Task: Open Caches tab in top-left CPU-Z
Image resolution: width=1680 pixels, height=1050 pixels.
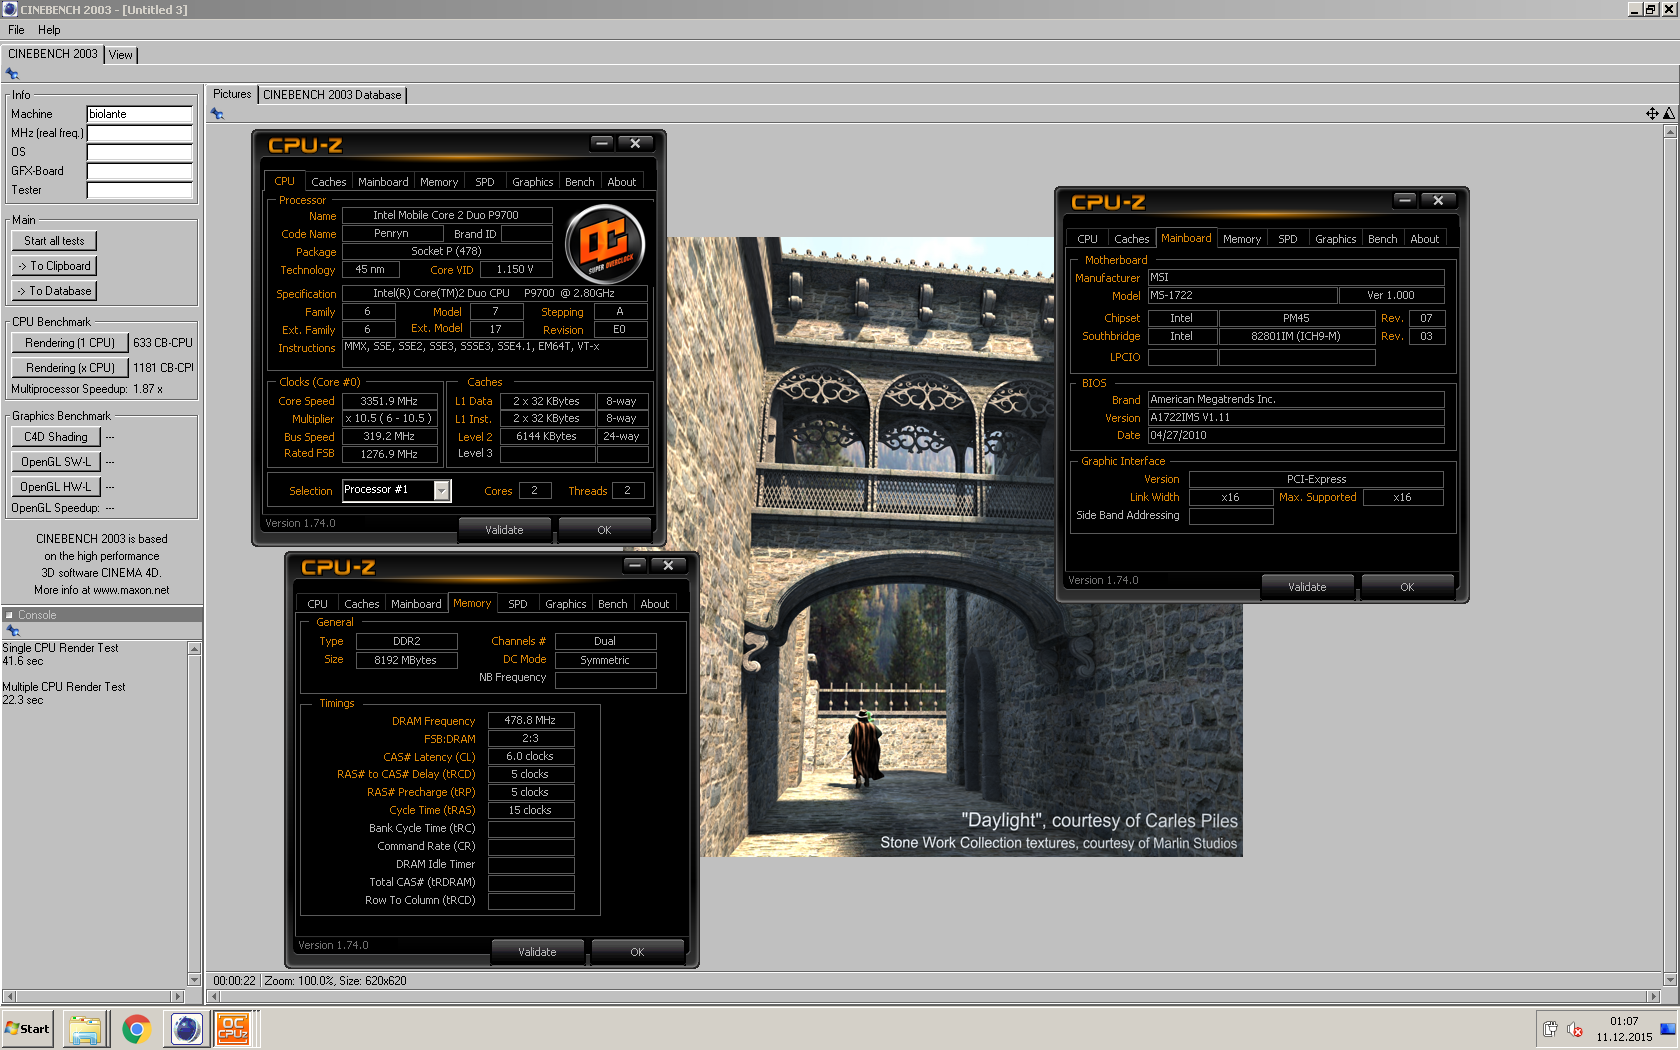Action: coord(328,182)
